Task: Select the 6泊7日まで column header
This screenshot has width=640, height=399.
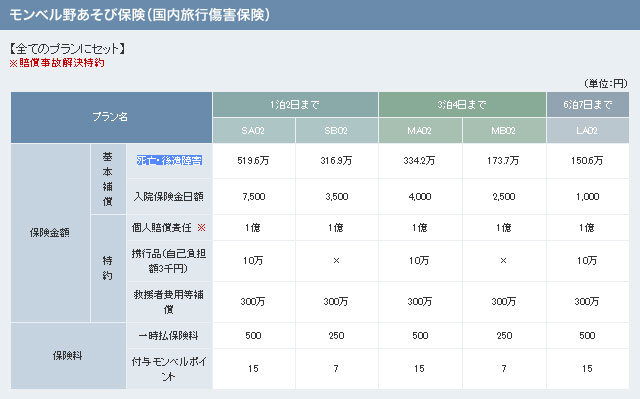Action: click(588, 105)
